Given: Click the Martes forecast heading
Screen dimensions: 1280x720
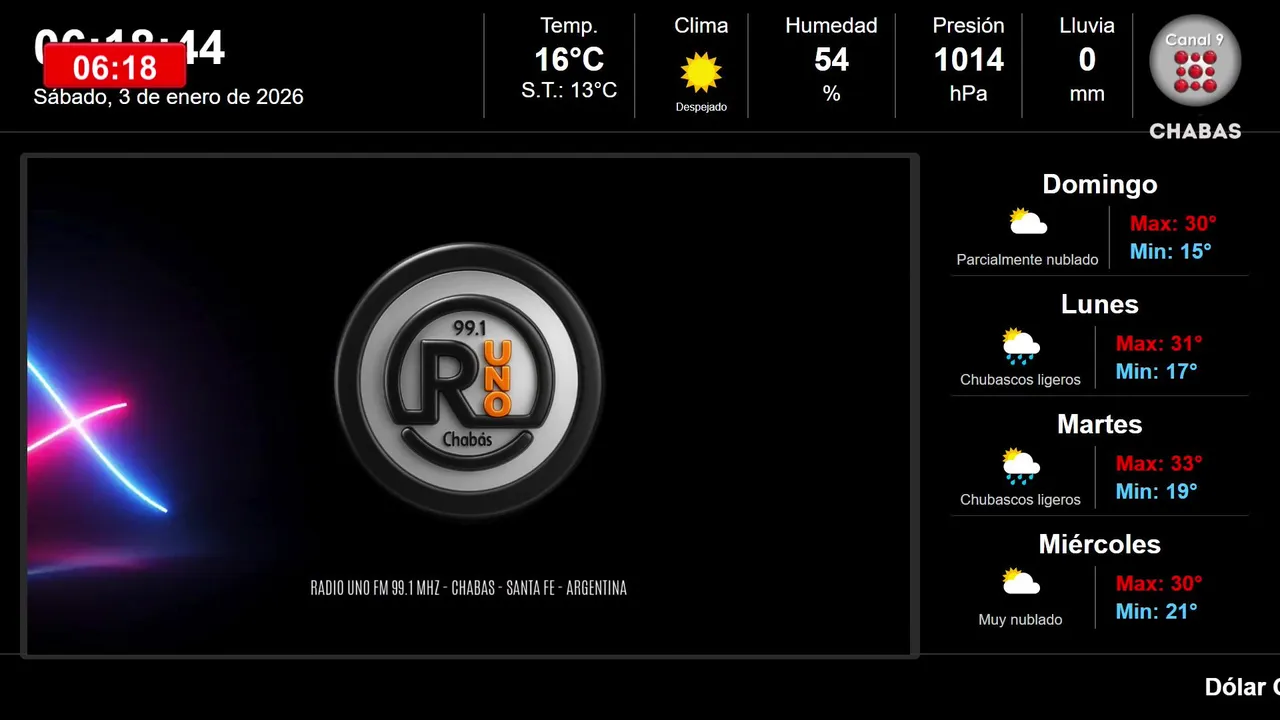Looking at the screenshot, I should pyautogui.click(x=1100, y=424).
